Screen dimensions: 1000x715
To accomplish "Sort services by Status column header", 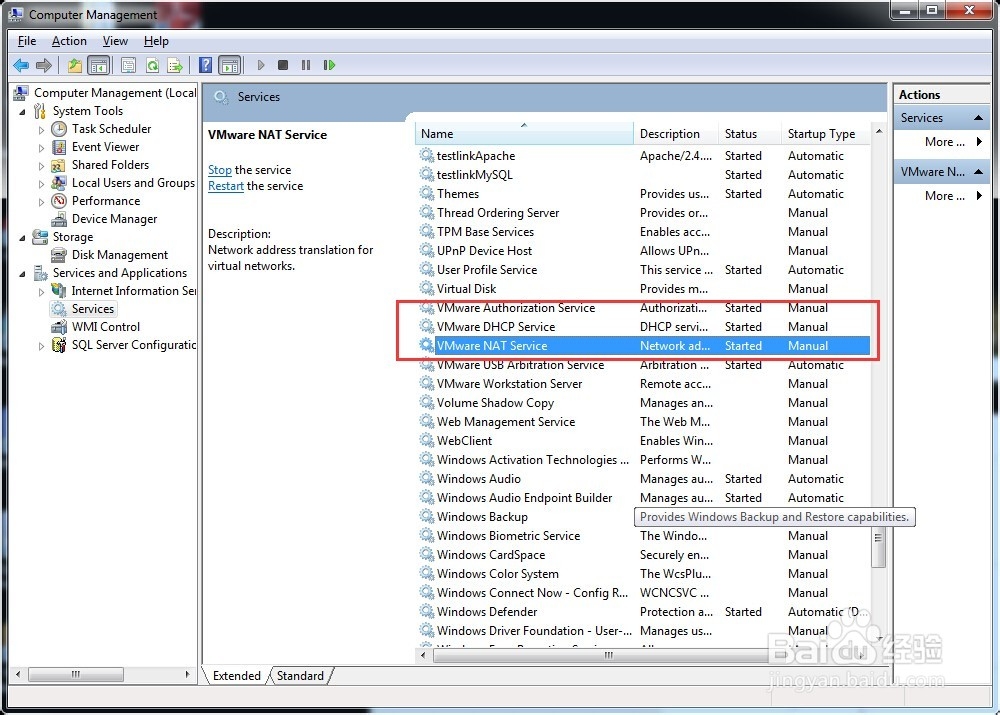I will coord(750,134).
